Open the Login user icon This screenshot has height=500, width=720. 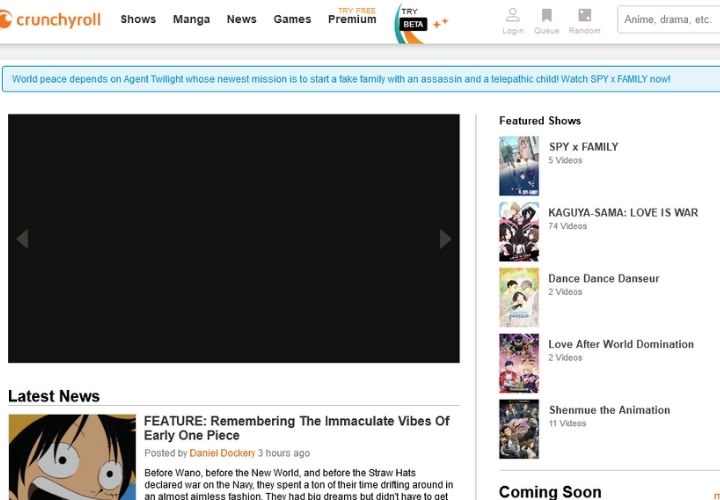513,16
